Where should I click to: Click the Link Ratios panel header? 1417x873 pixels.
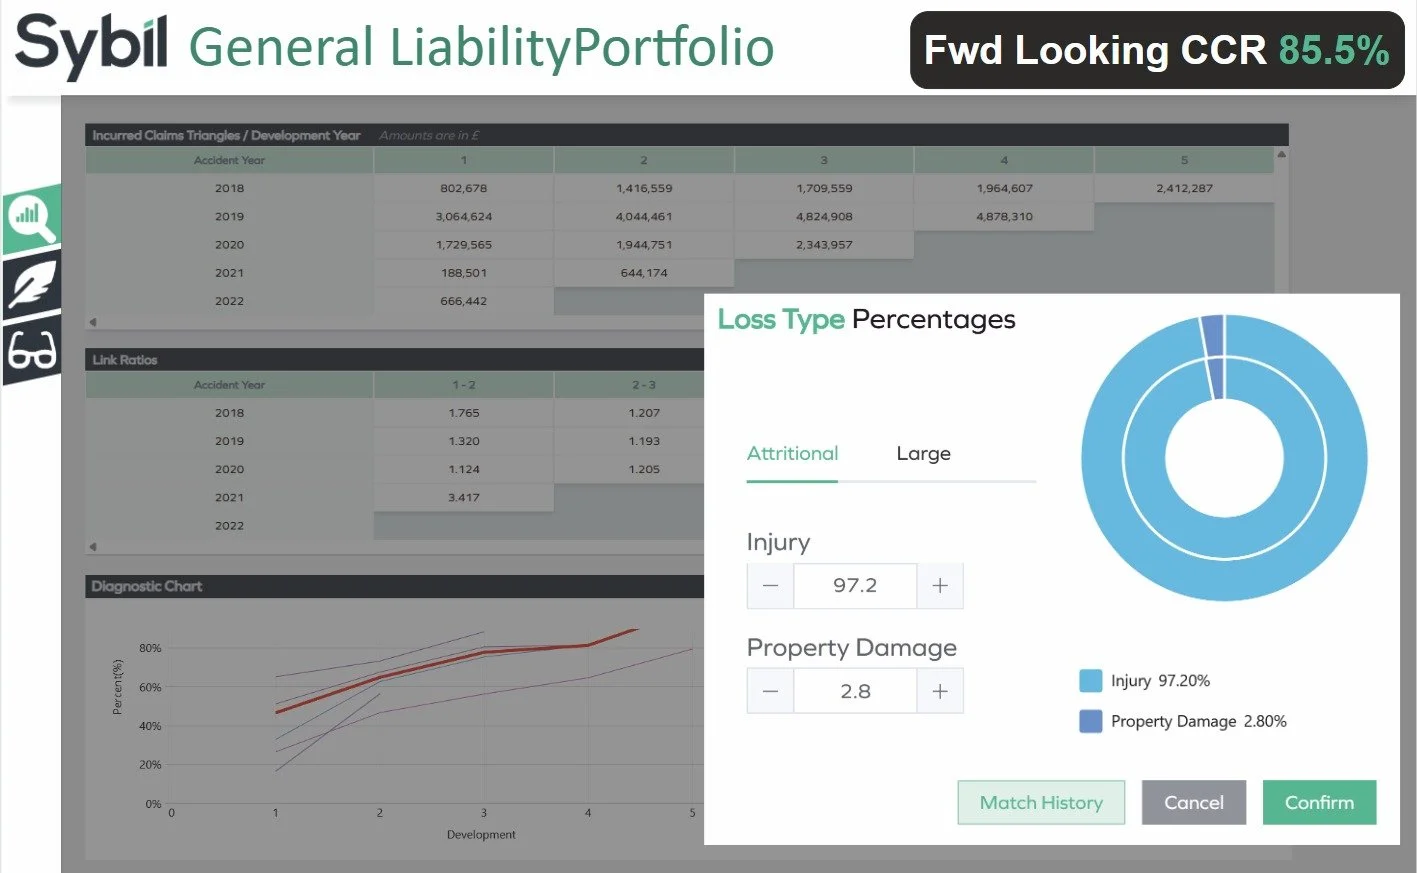(x=395, y=360)
